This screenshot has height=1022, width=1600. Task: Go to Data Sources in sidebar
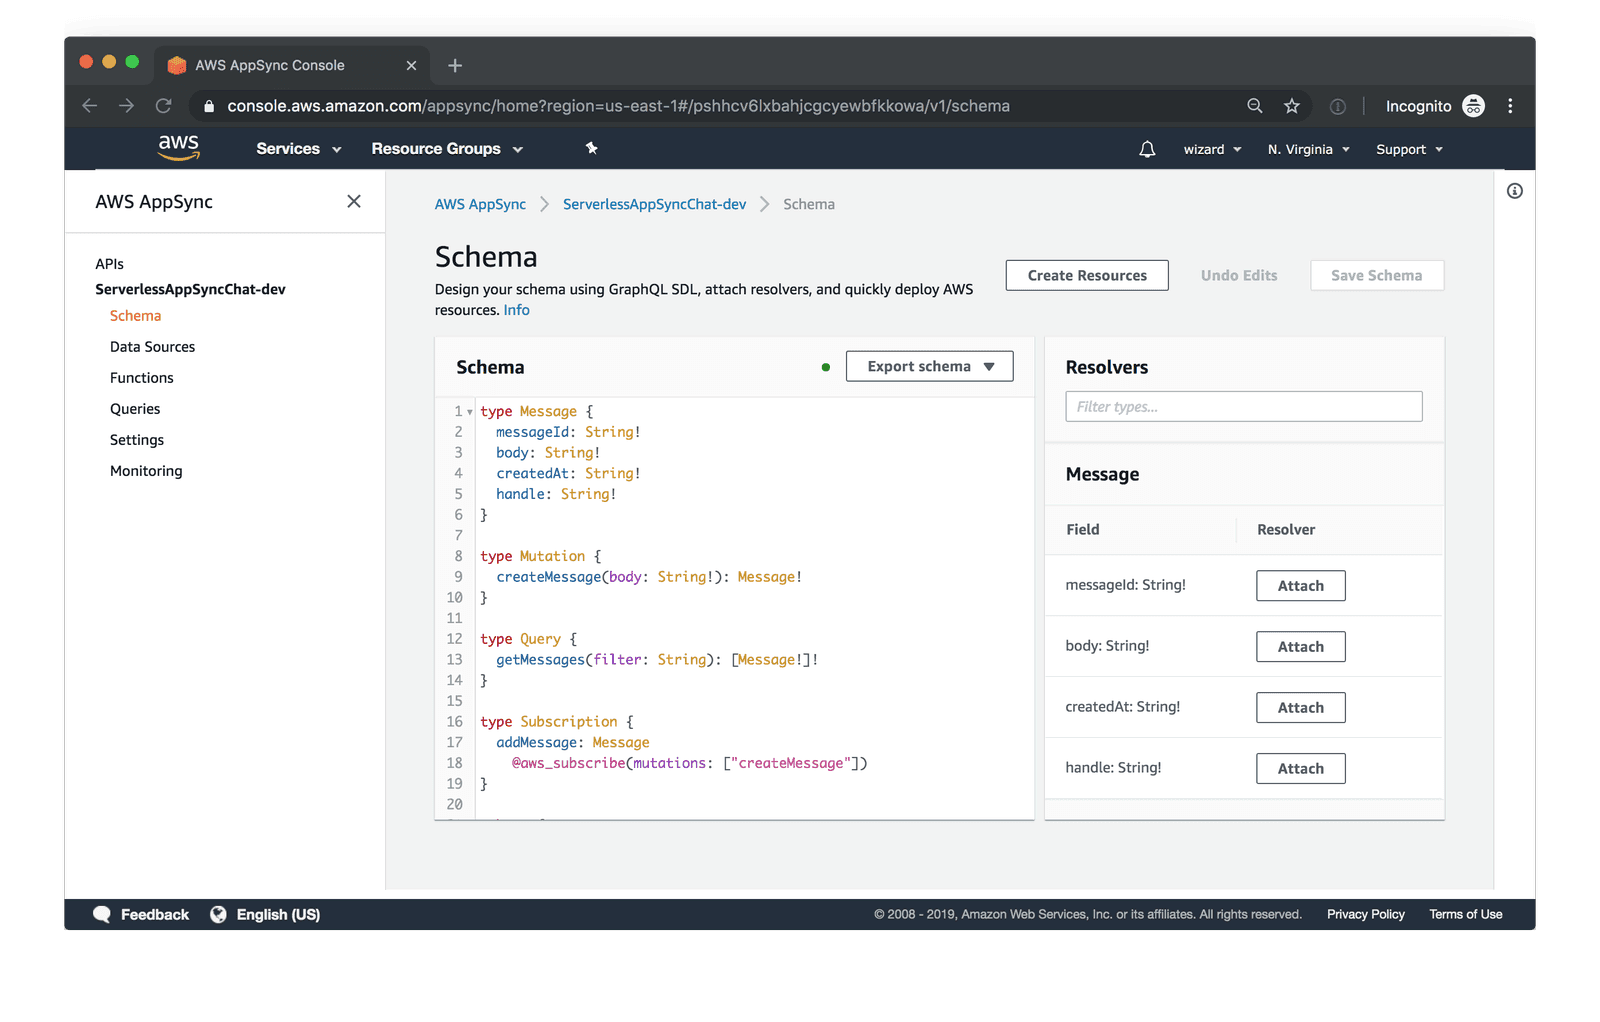[152, 347]
